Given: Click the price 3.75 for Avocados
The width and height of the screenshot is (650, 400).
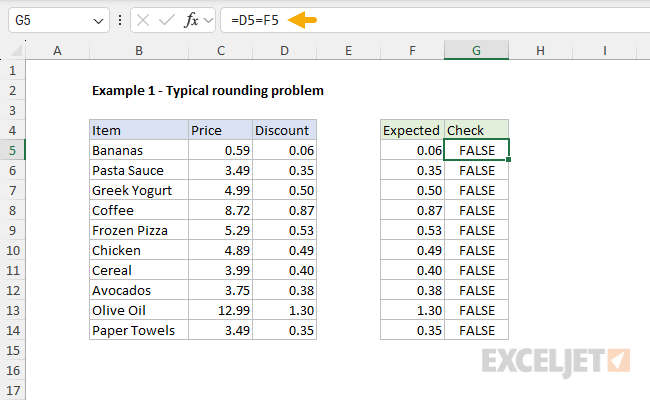Looking at the screenshot, I should tap(221, 290).
